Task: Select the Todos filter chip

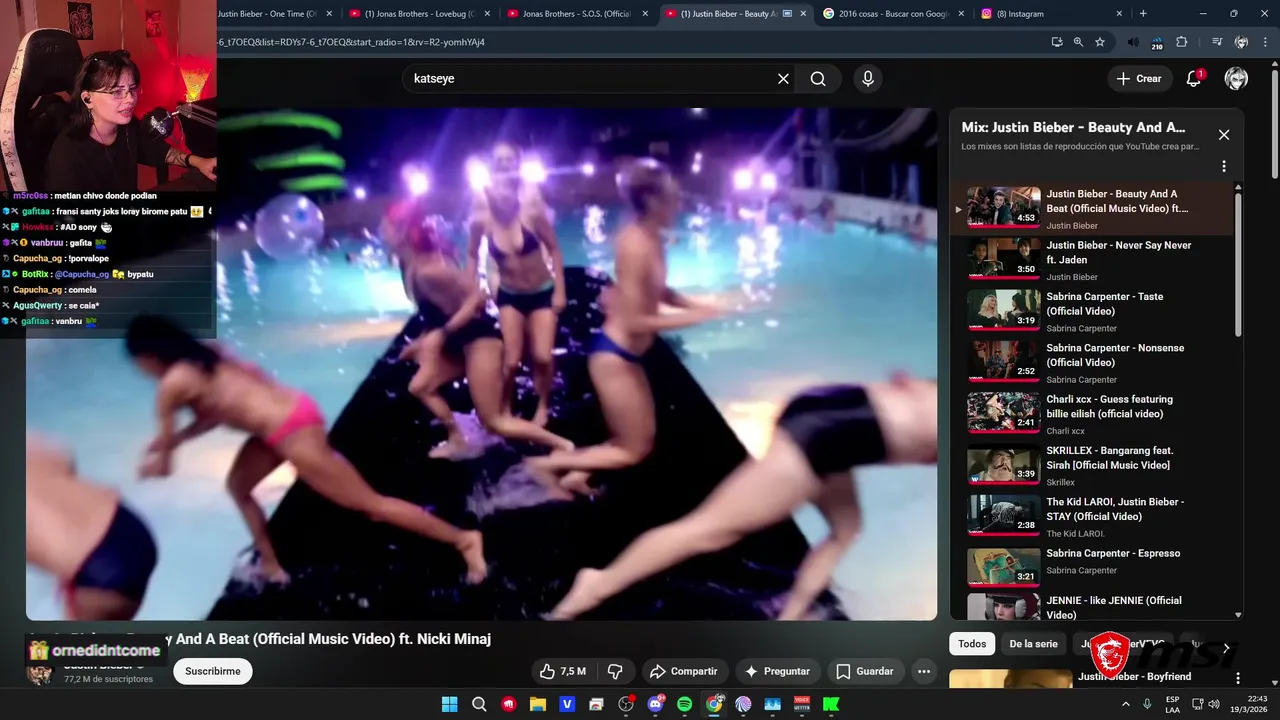Action: [x=972, y=644]
